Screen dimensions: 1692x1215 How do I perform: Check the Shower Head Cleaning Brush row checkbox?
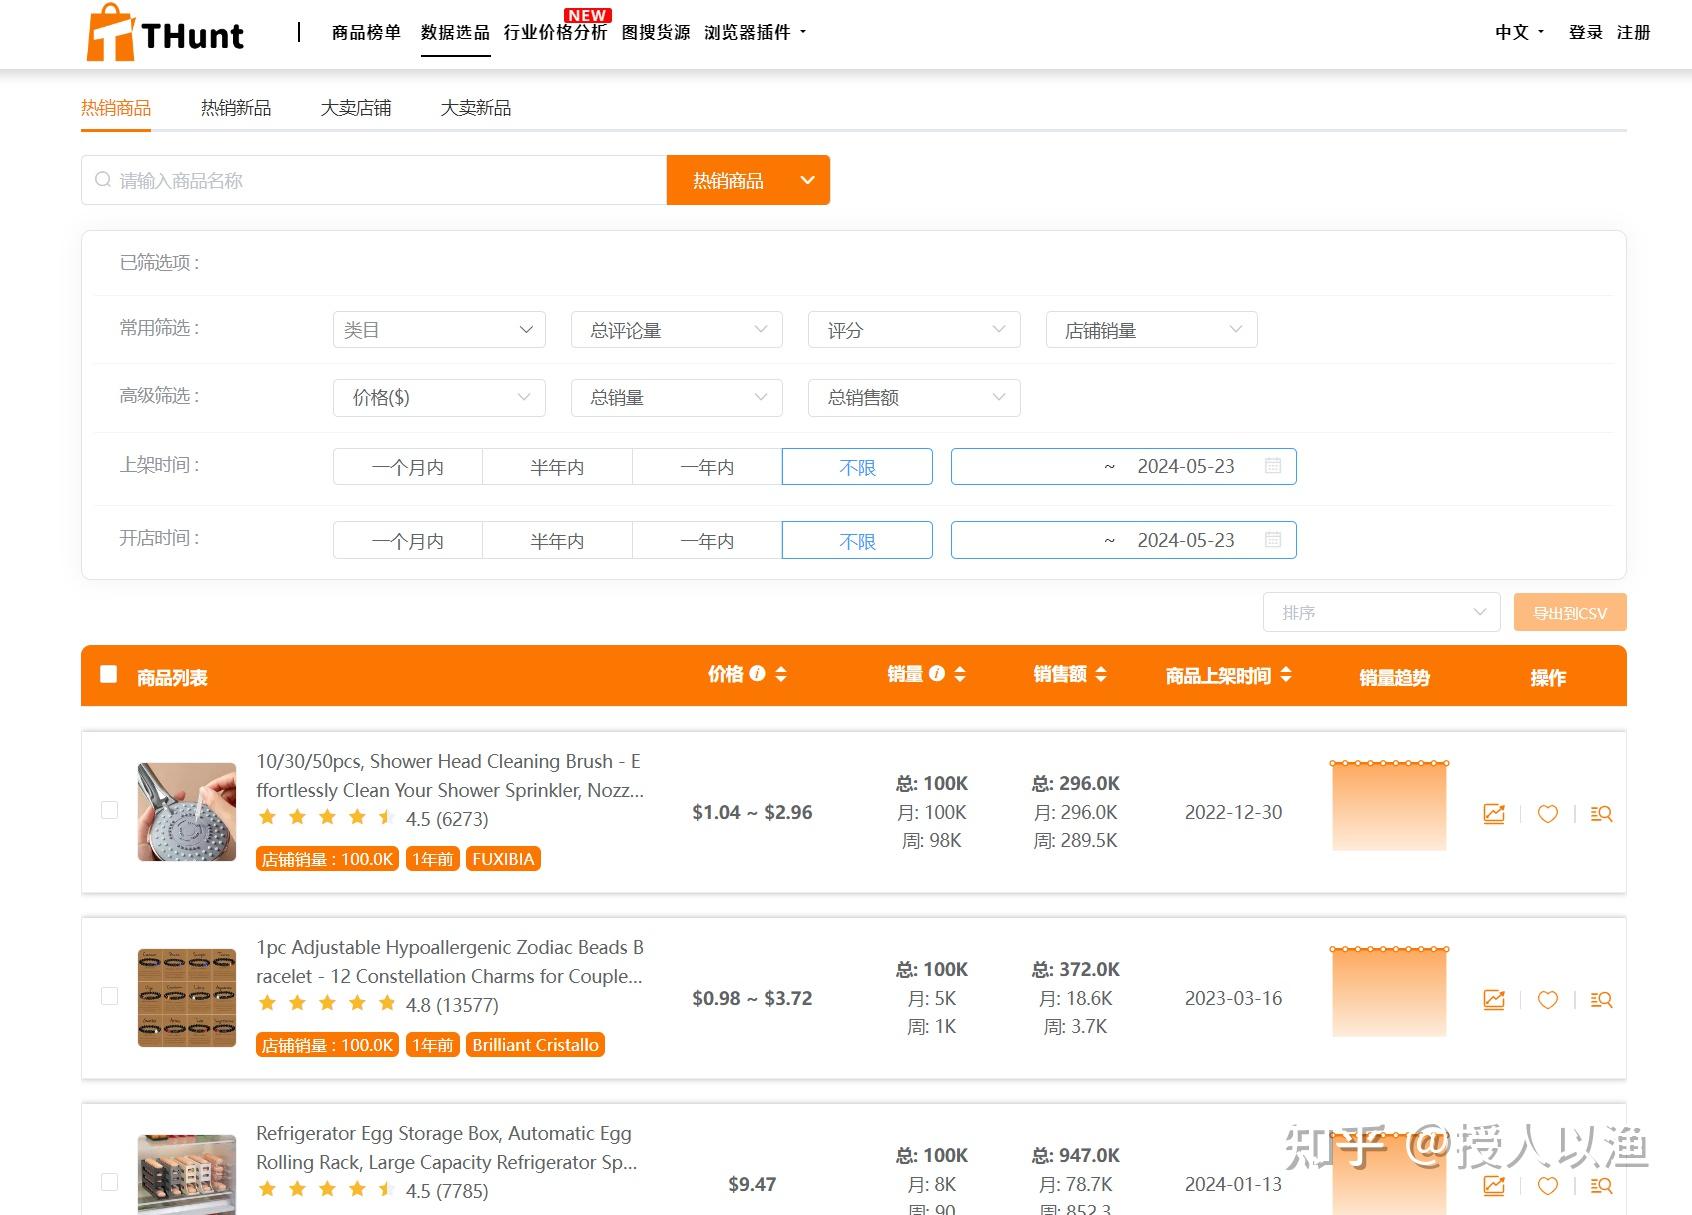(x=109, y=811)
